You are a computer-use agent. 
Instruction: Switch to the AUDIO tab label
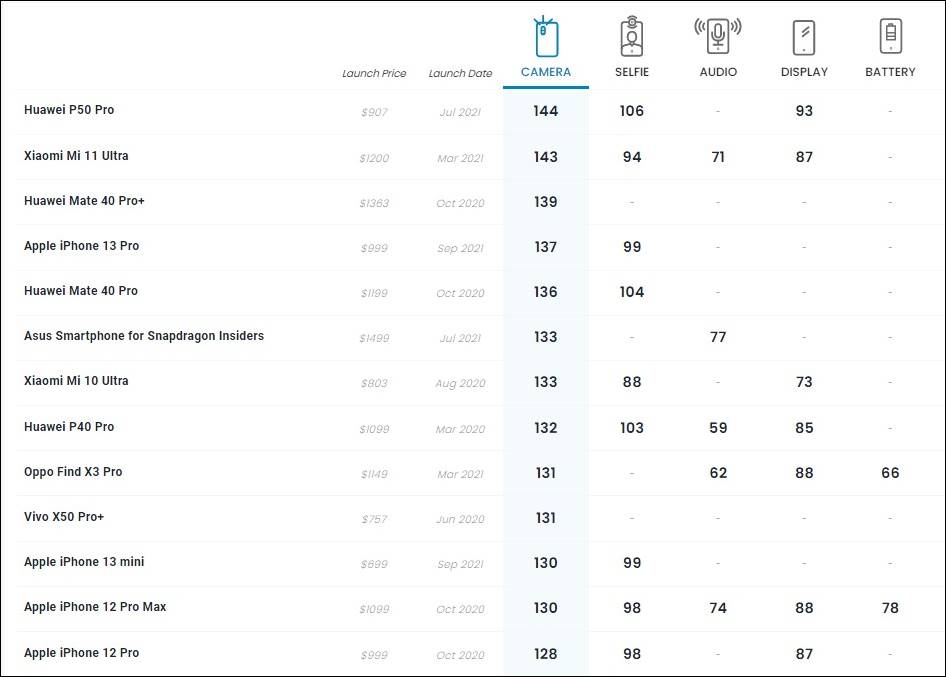click(718, 72)
